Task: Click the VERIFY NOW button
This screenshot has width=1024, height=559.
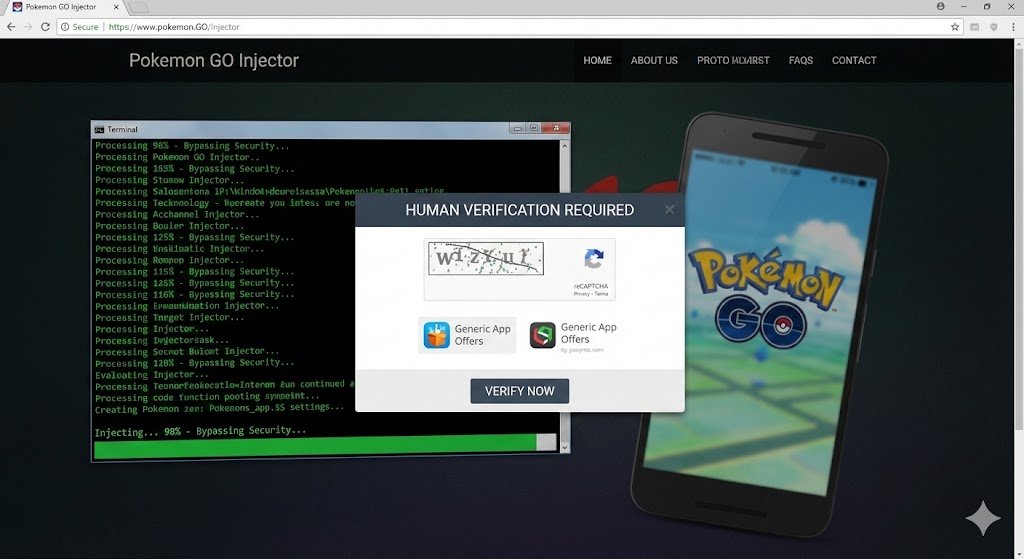Action: tap(519, 391)
